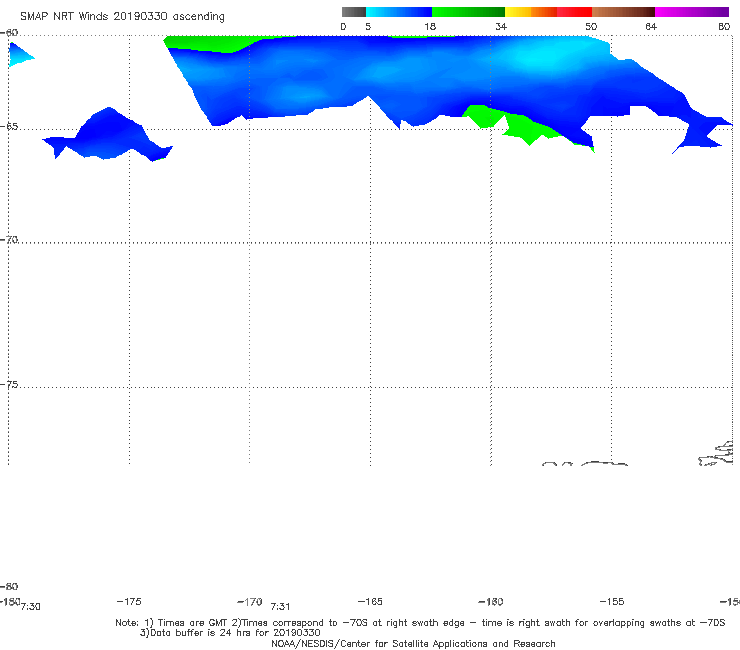The width and height of the screenshot is (740, 650).
Task: Click the longitude label '-165'
Action: (x=370, y=602)
